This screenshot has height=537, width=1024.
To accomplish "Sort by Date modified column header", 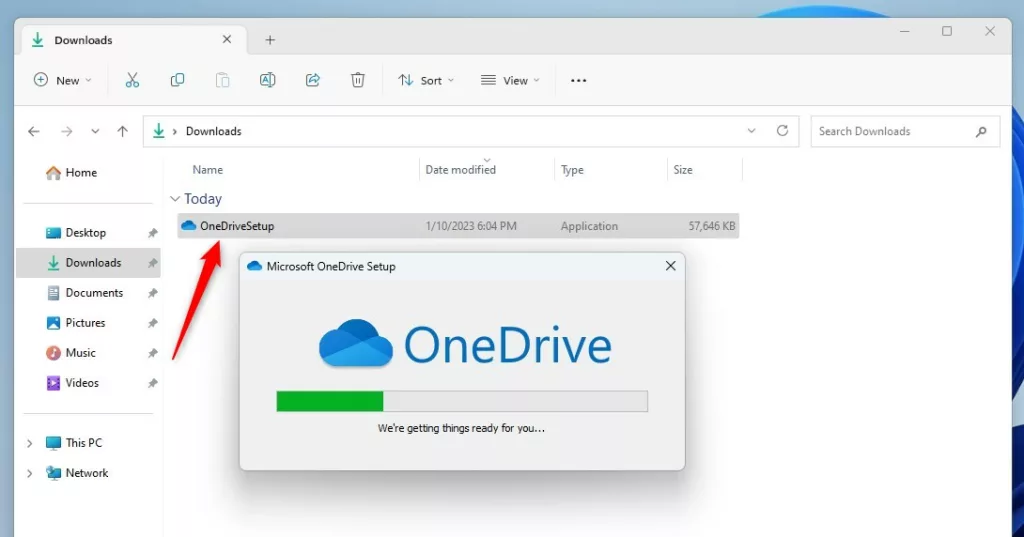I will [x=460, y=170].
